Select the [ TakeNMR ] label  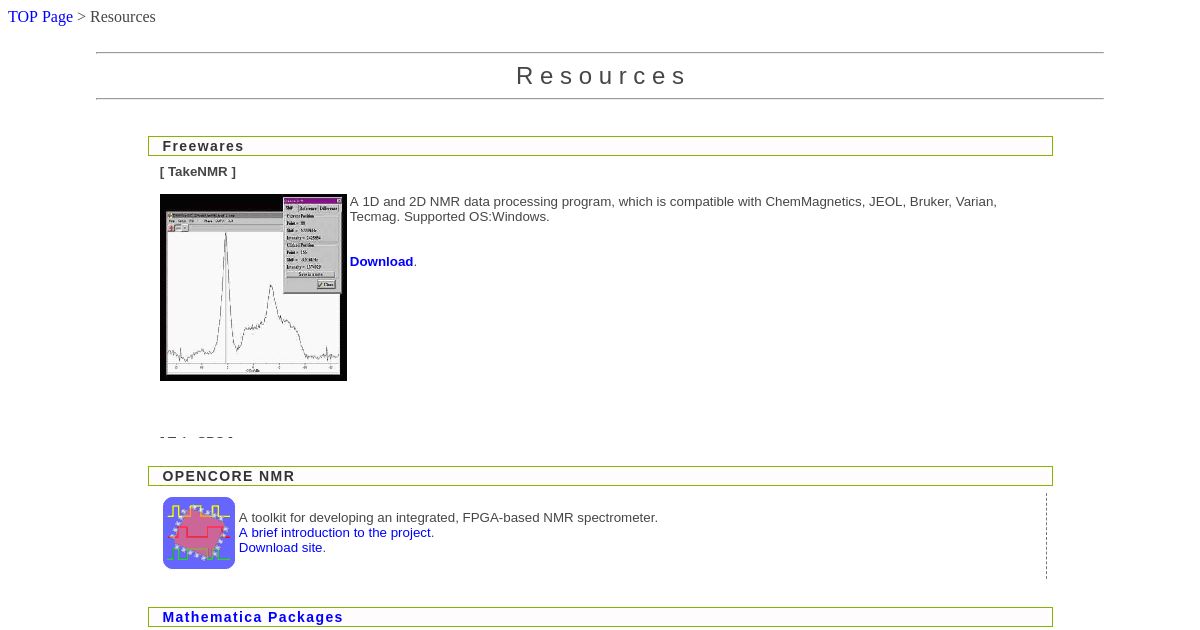[198, 172]
